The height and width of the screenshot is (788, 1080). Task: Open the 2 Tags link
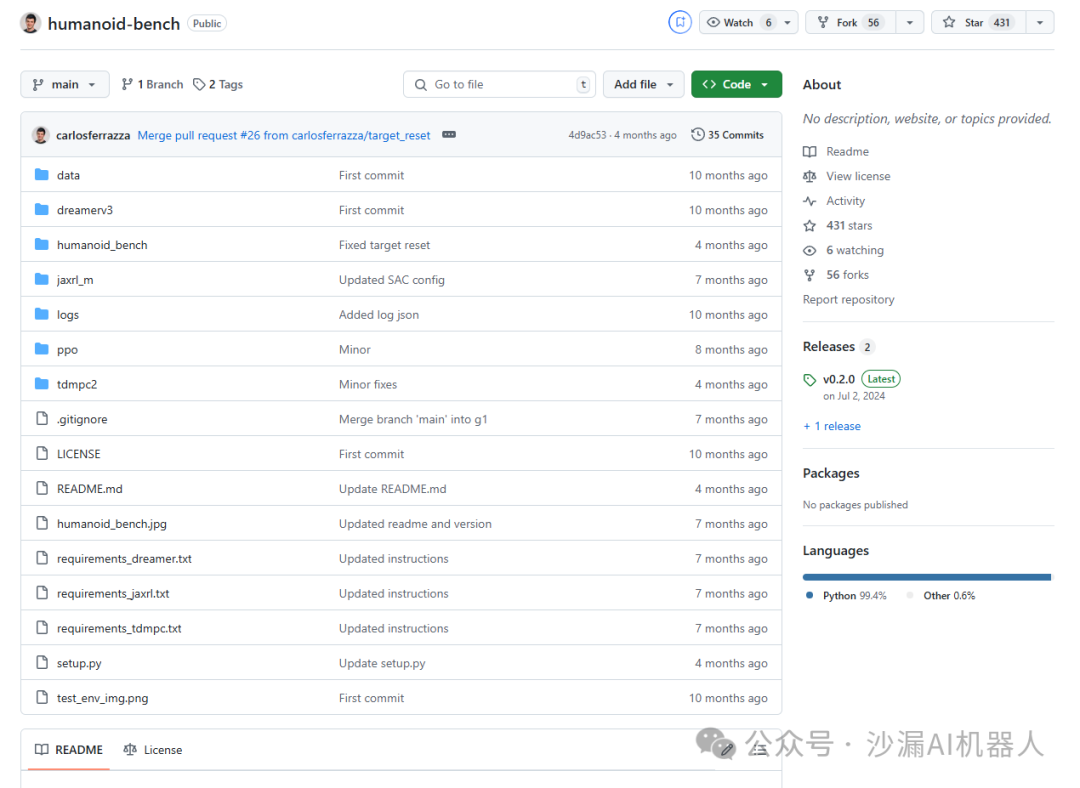pyautogui.click(x=218, y=84)
